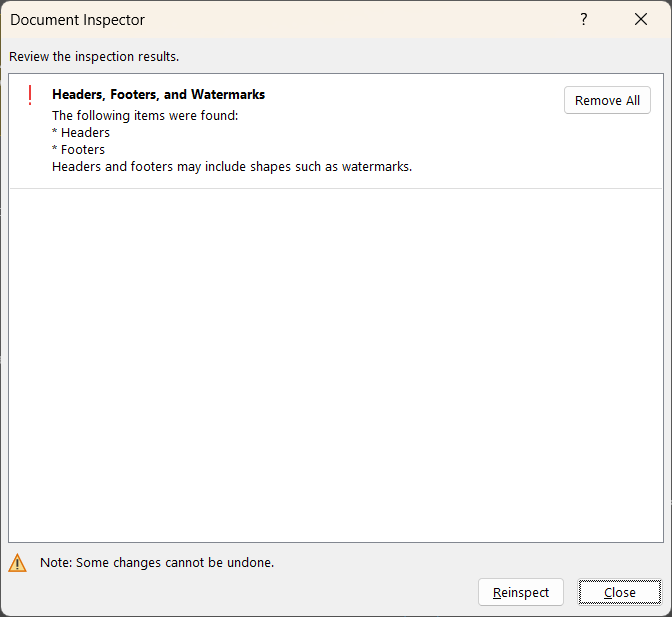This screenshot has width=672, height=617.
Task: Click the "* Headers" found item
Action: (81, 132)
